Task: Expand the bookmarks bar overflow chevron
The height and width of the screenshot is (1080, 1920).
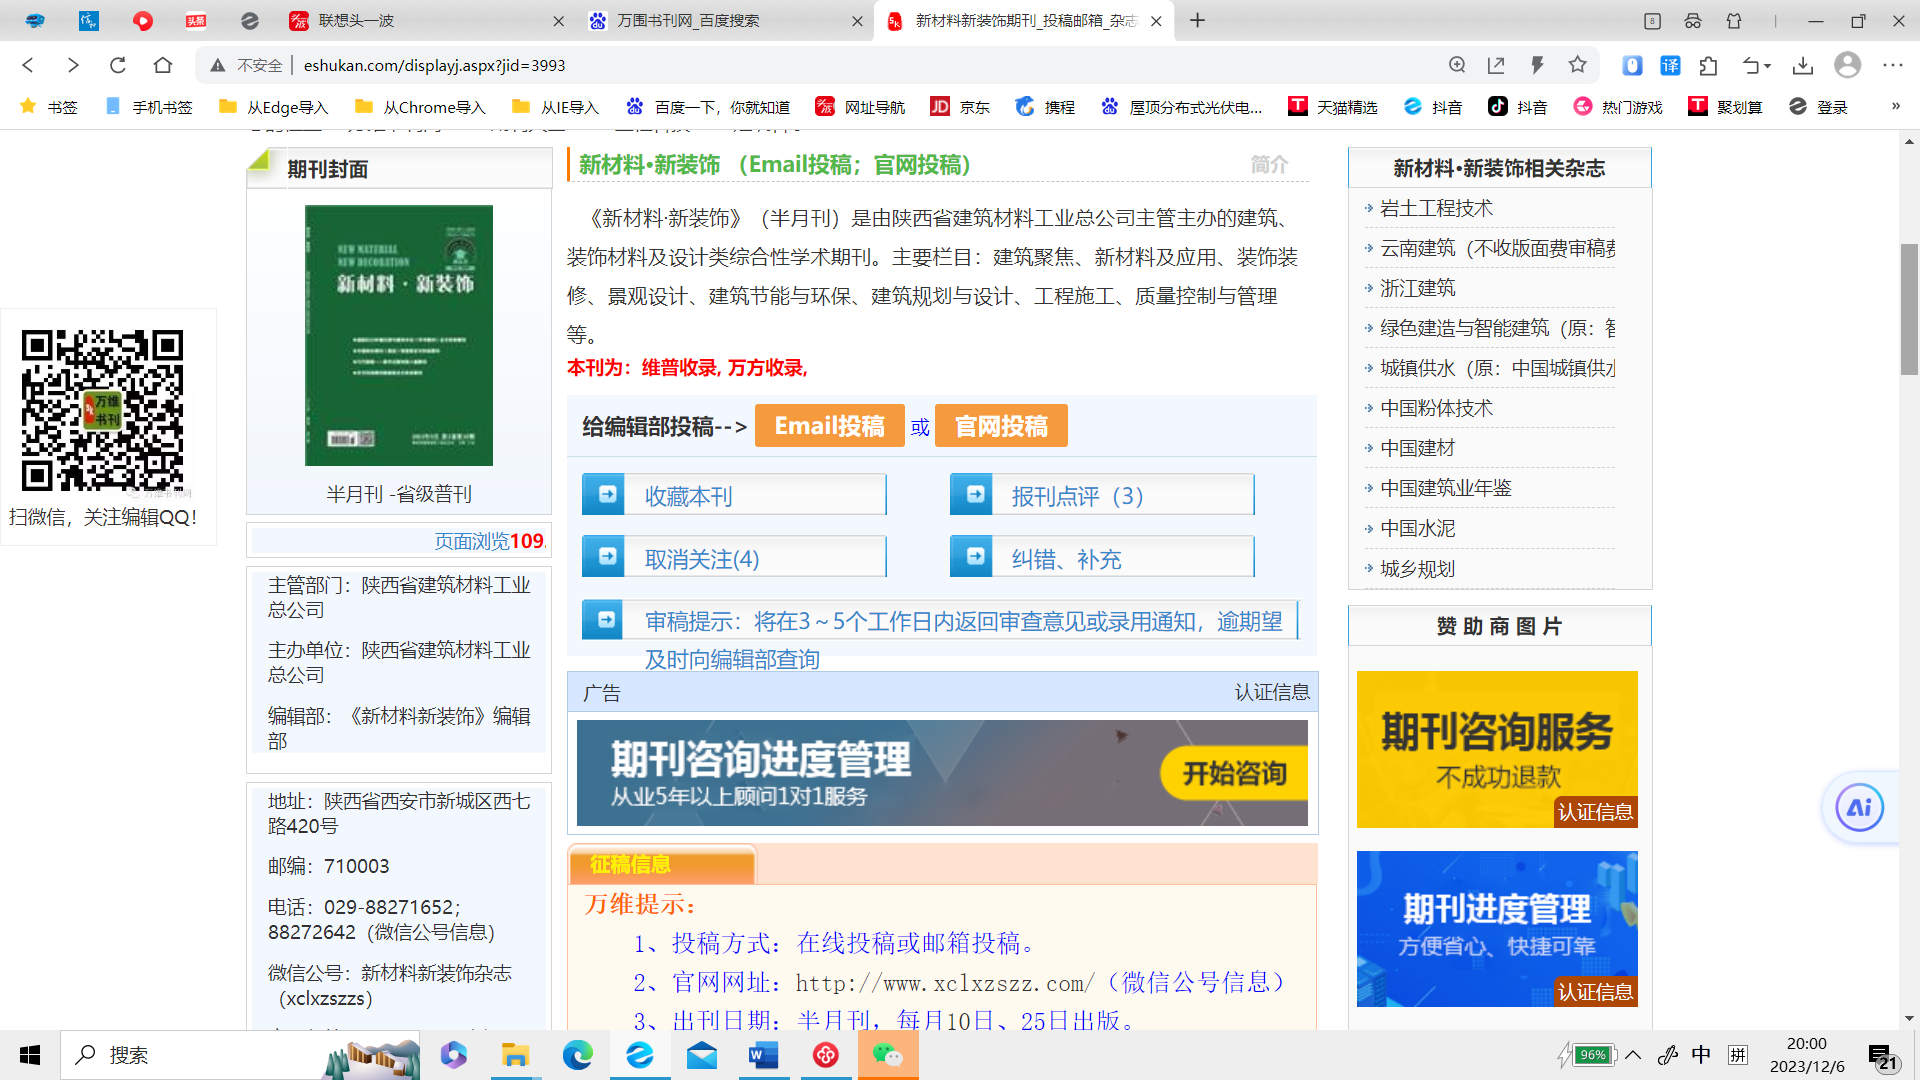Action: click(1895, 106)
